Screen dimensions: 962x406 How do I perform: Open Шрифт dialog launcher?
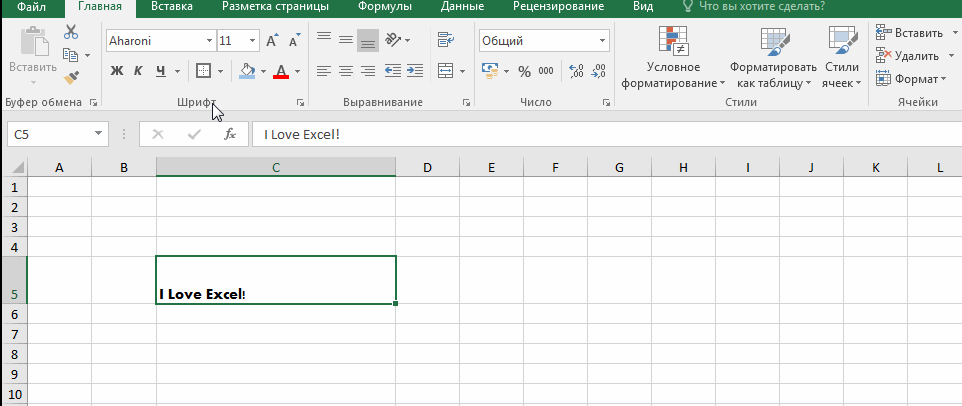coord(301,103)
